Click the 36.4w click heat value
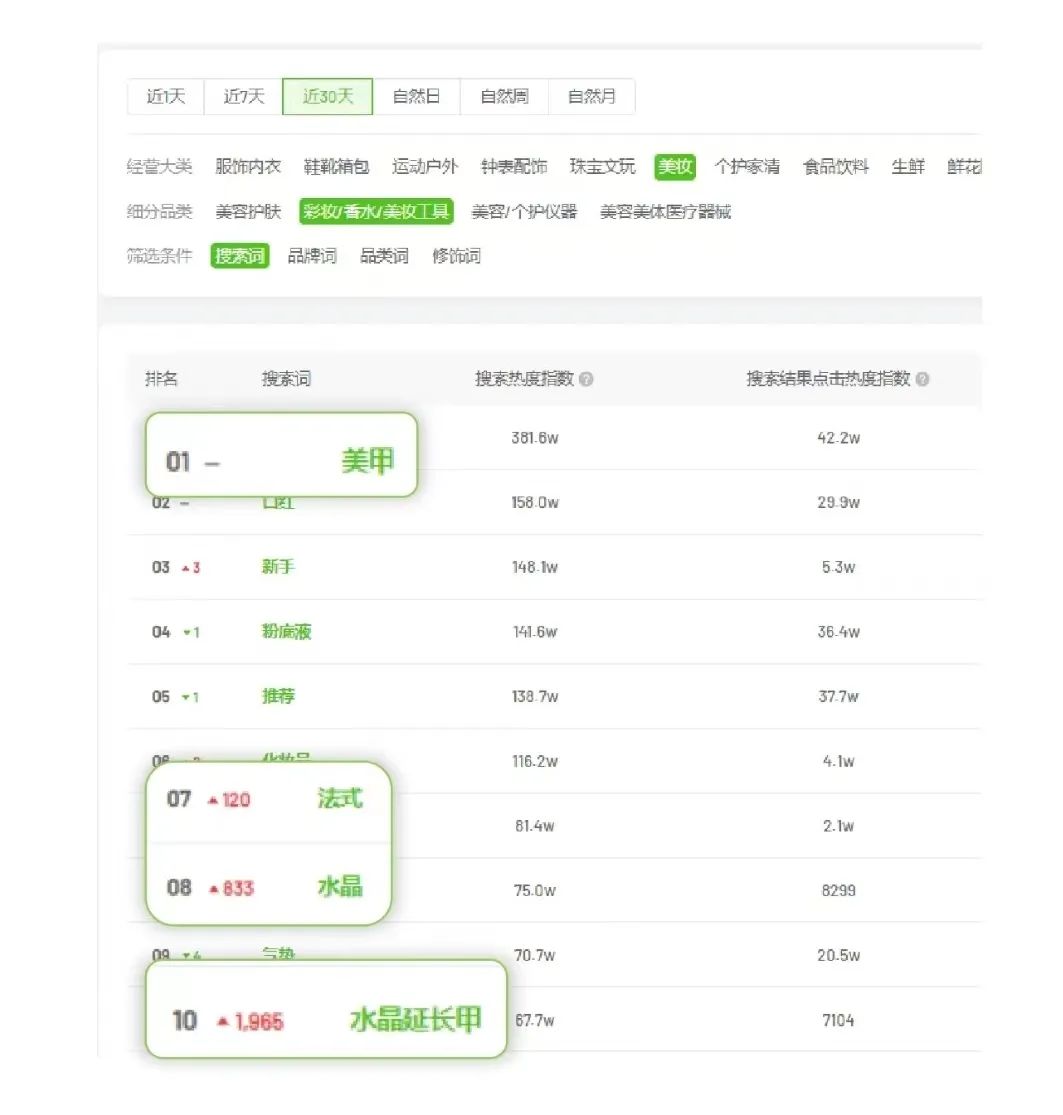The height and width of the screenshot is (1115, 1063). point(838,632)
